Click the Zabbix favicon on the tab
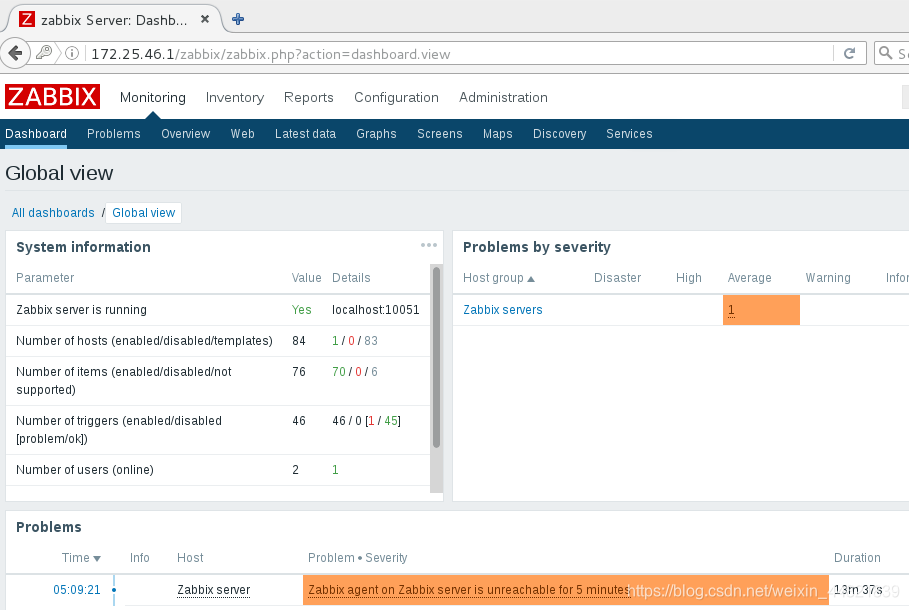Screen dimensions: 909x610 pyautogui.click(x=27, y=19)
